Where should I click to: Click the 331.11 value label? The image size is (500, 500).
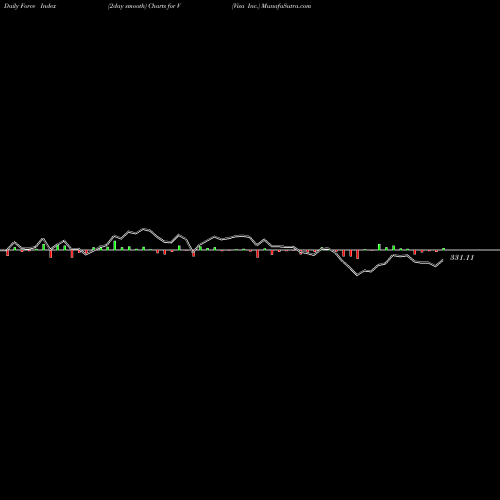coord(462,257)
